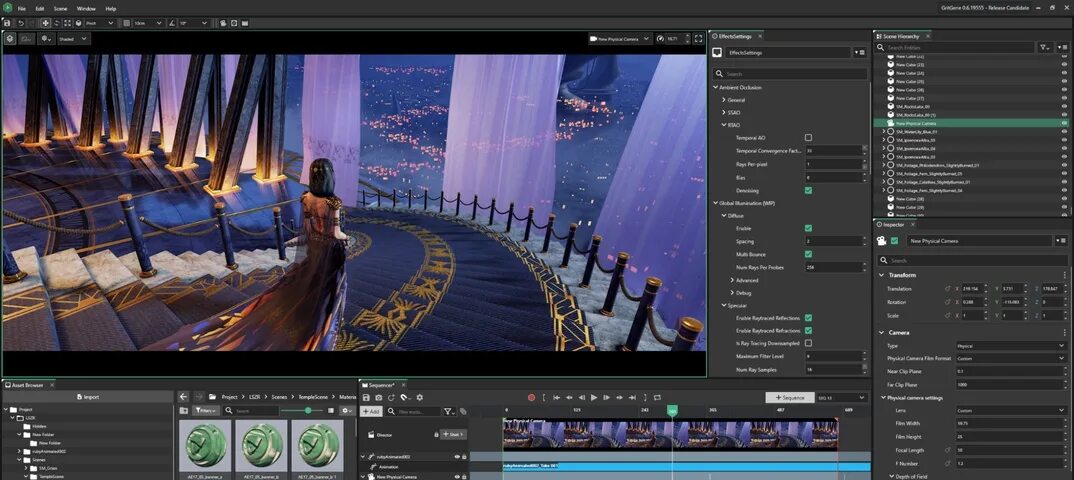The image size is (1074, 480).
Task: Undo the last action in top toolbar
Action: [21, 23]
